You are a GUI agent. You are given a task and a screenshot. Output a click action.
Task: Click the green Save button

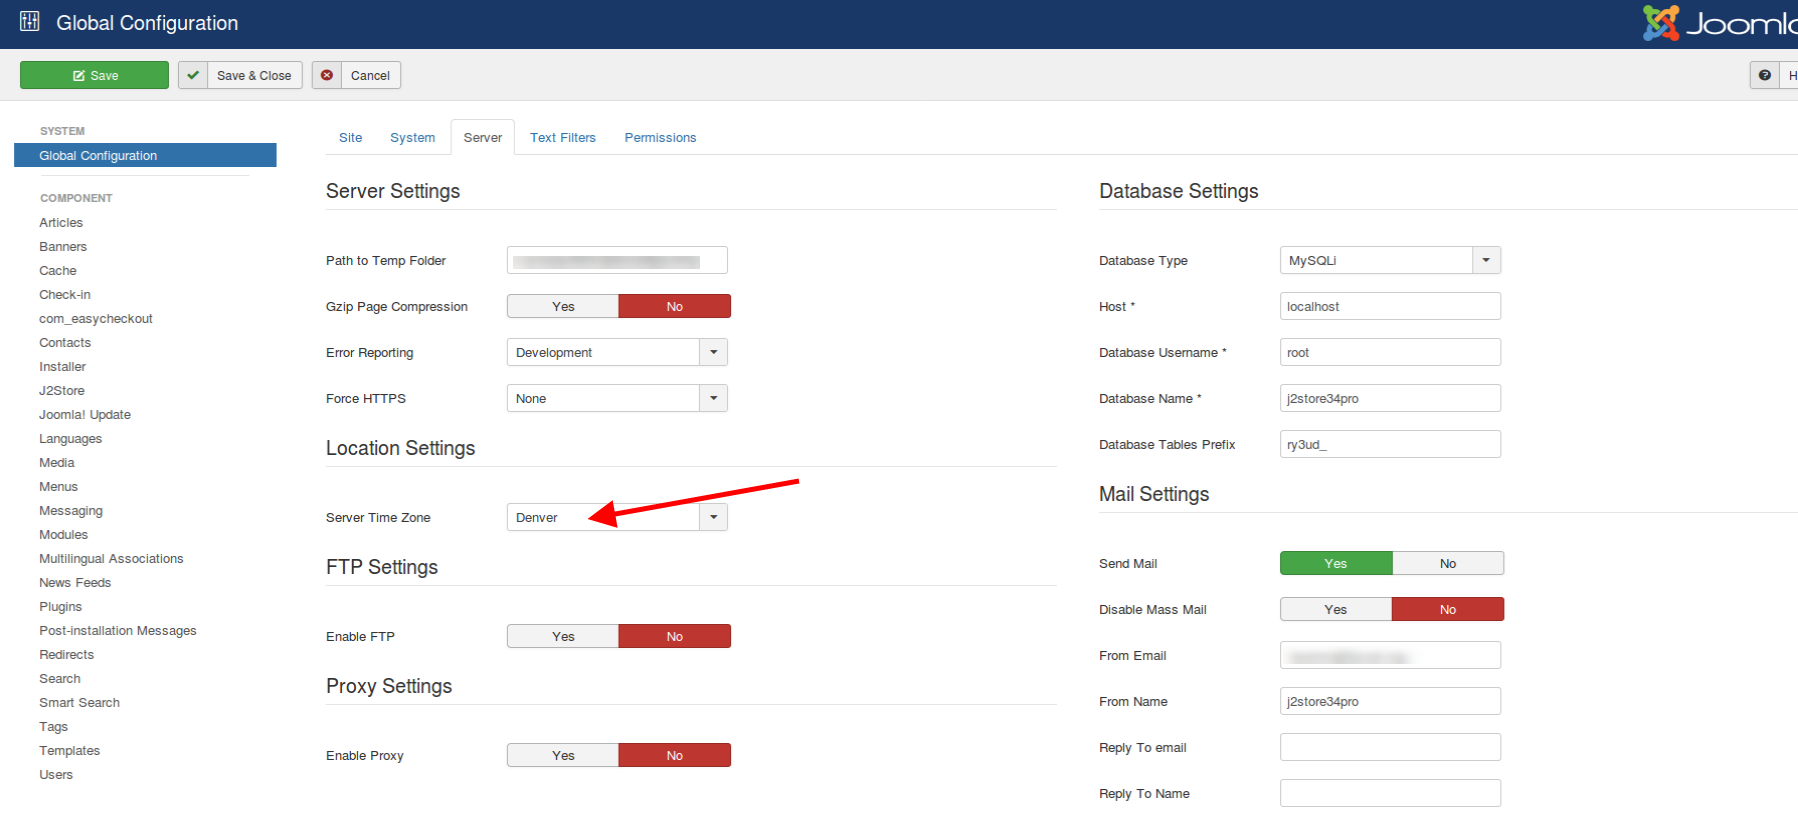pyautogui.click(x=94, y=75)
